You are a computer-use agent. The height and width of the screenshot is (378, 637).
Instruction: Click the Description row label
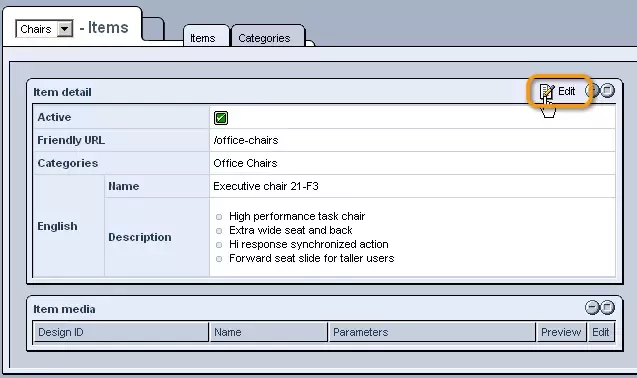click(140, 237)
